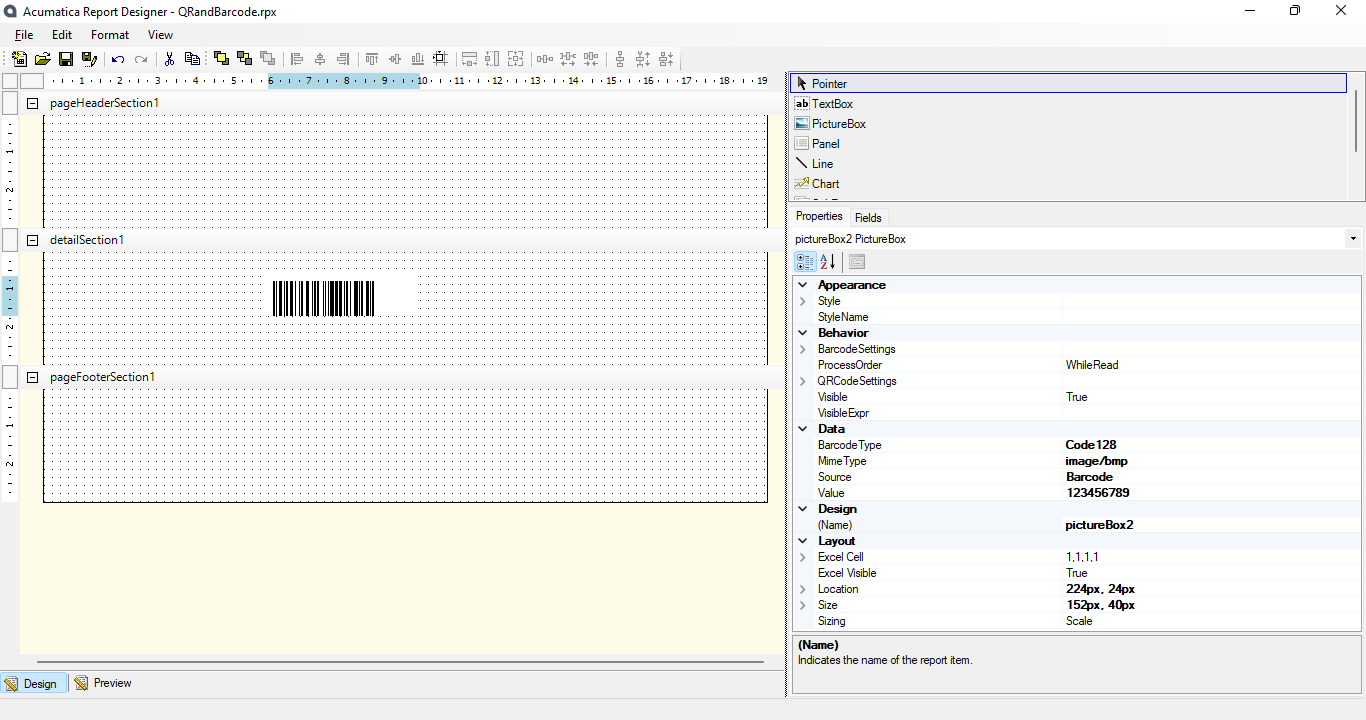This screenshot has width=1366, height=720.
Task: Make selected controls the same width
Action: click(469, 59)
